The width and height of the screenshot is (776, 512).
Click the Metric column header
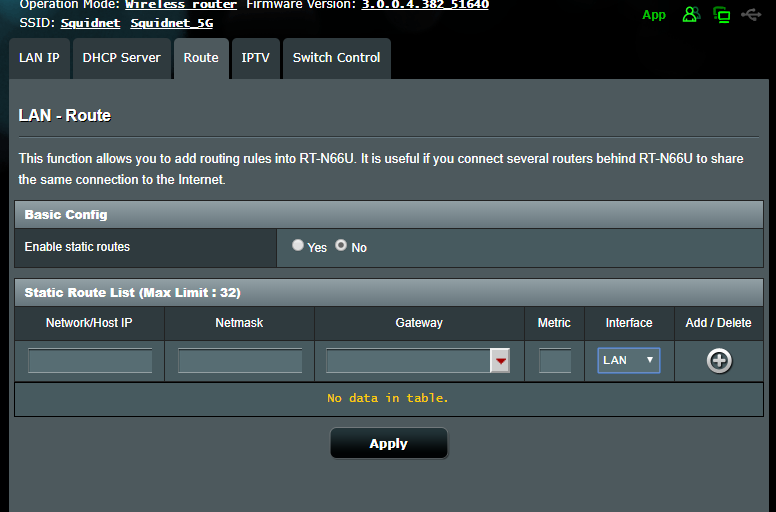coord(554,323)
